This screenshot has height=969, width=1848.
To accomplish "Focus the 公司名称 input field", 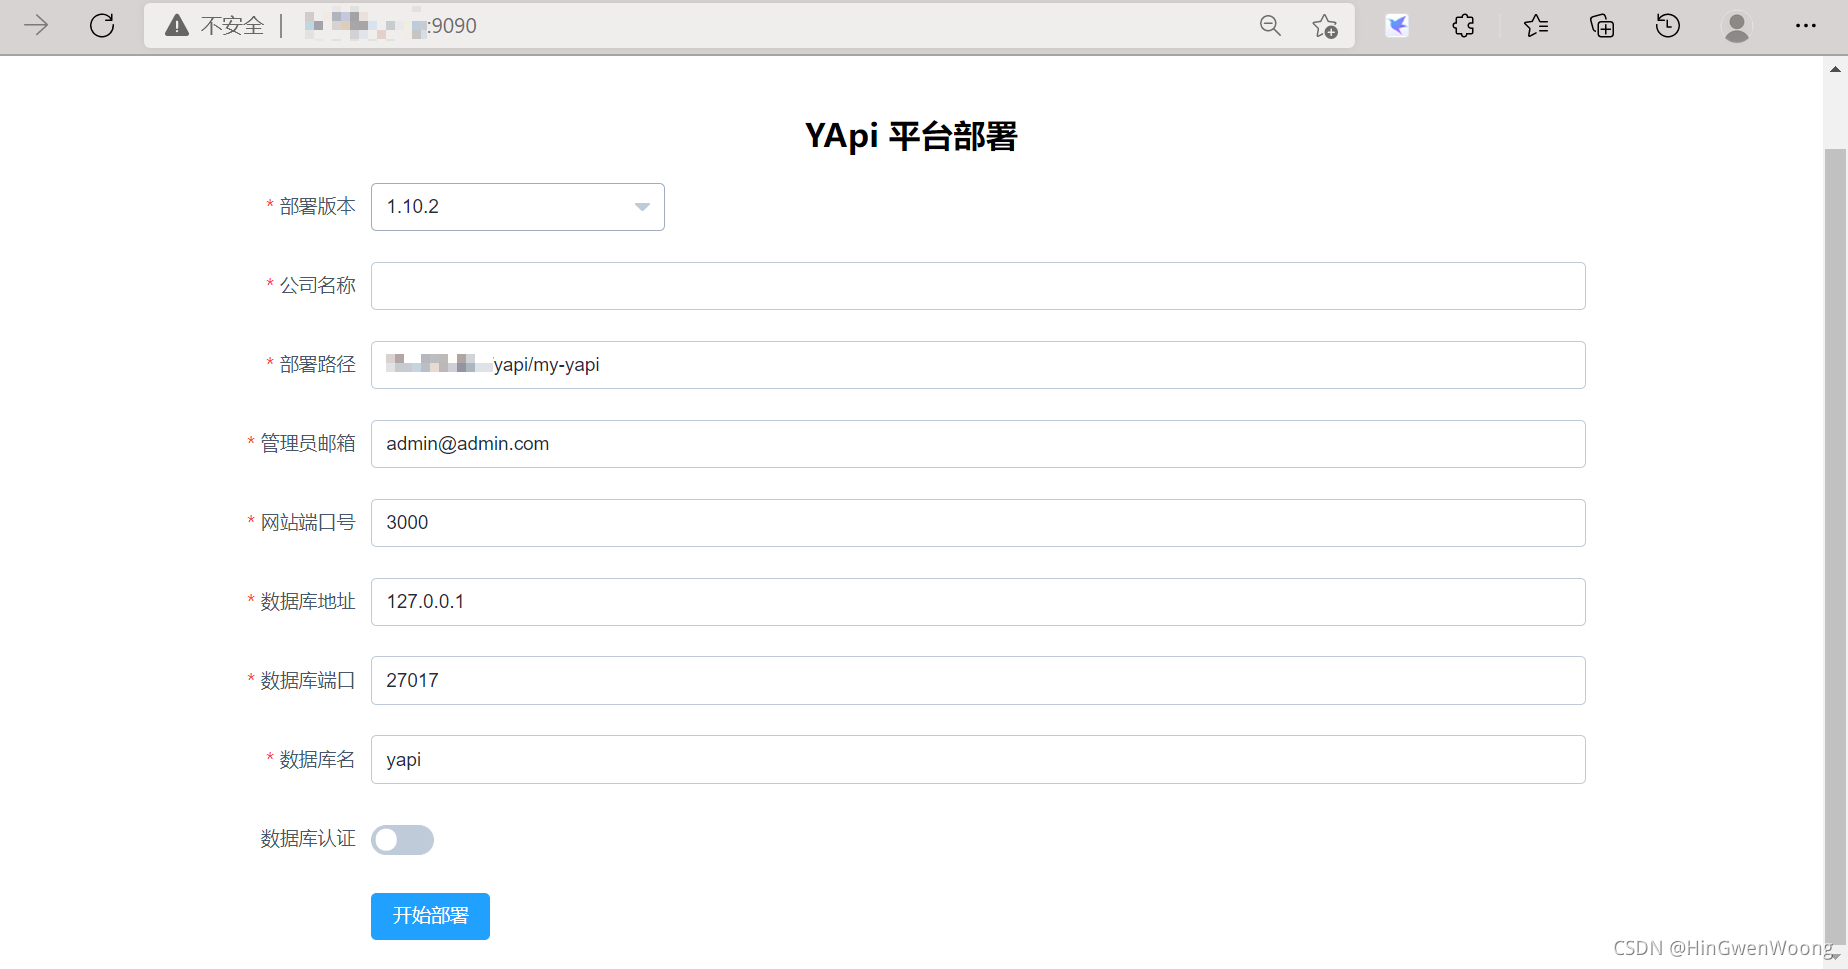I will tap(978, 286).
